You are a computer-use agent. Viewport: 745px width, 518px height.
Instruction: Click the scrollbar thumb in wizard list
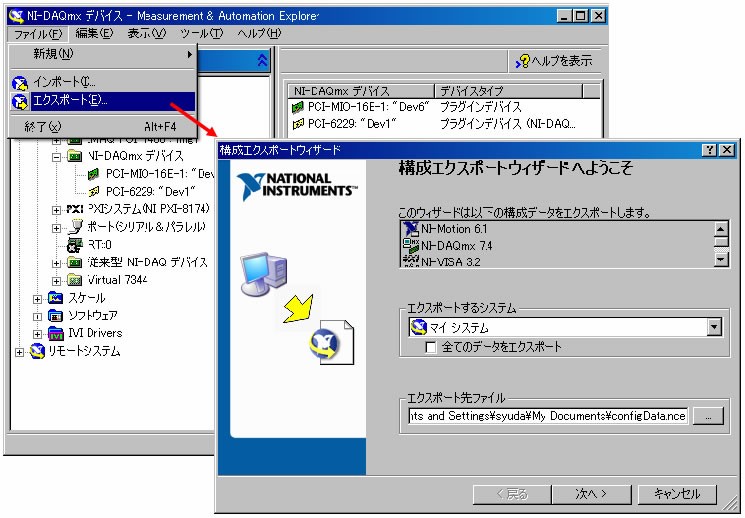point(721,241)
